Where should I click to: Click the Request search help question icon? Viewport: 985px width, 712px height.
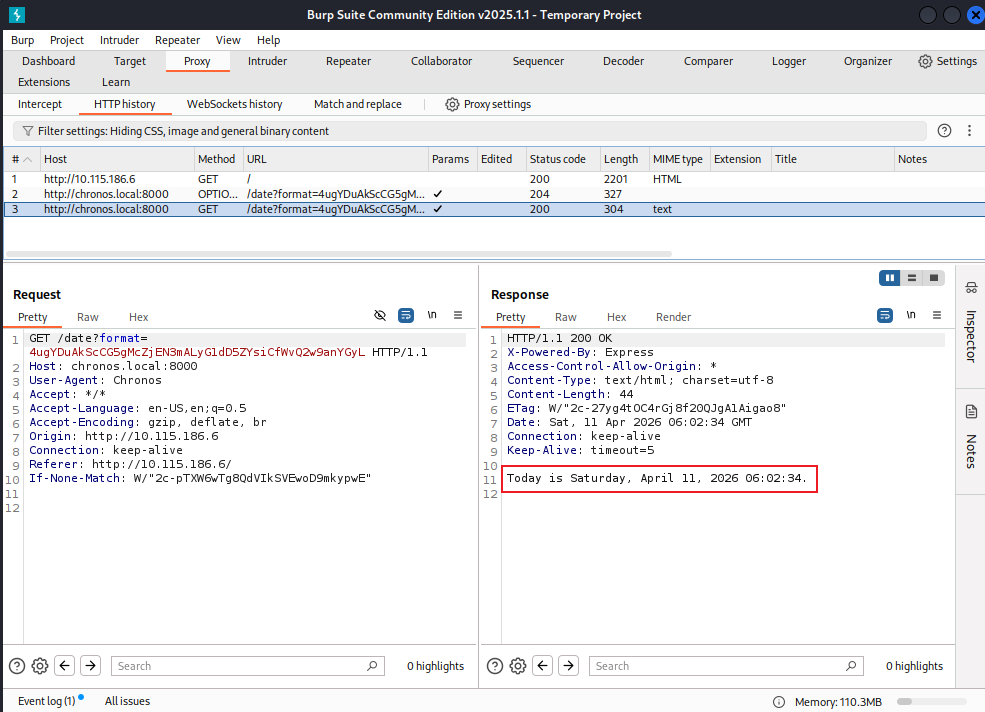click(17, 665)
